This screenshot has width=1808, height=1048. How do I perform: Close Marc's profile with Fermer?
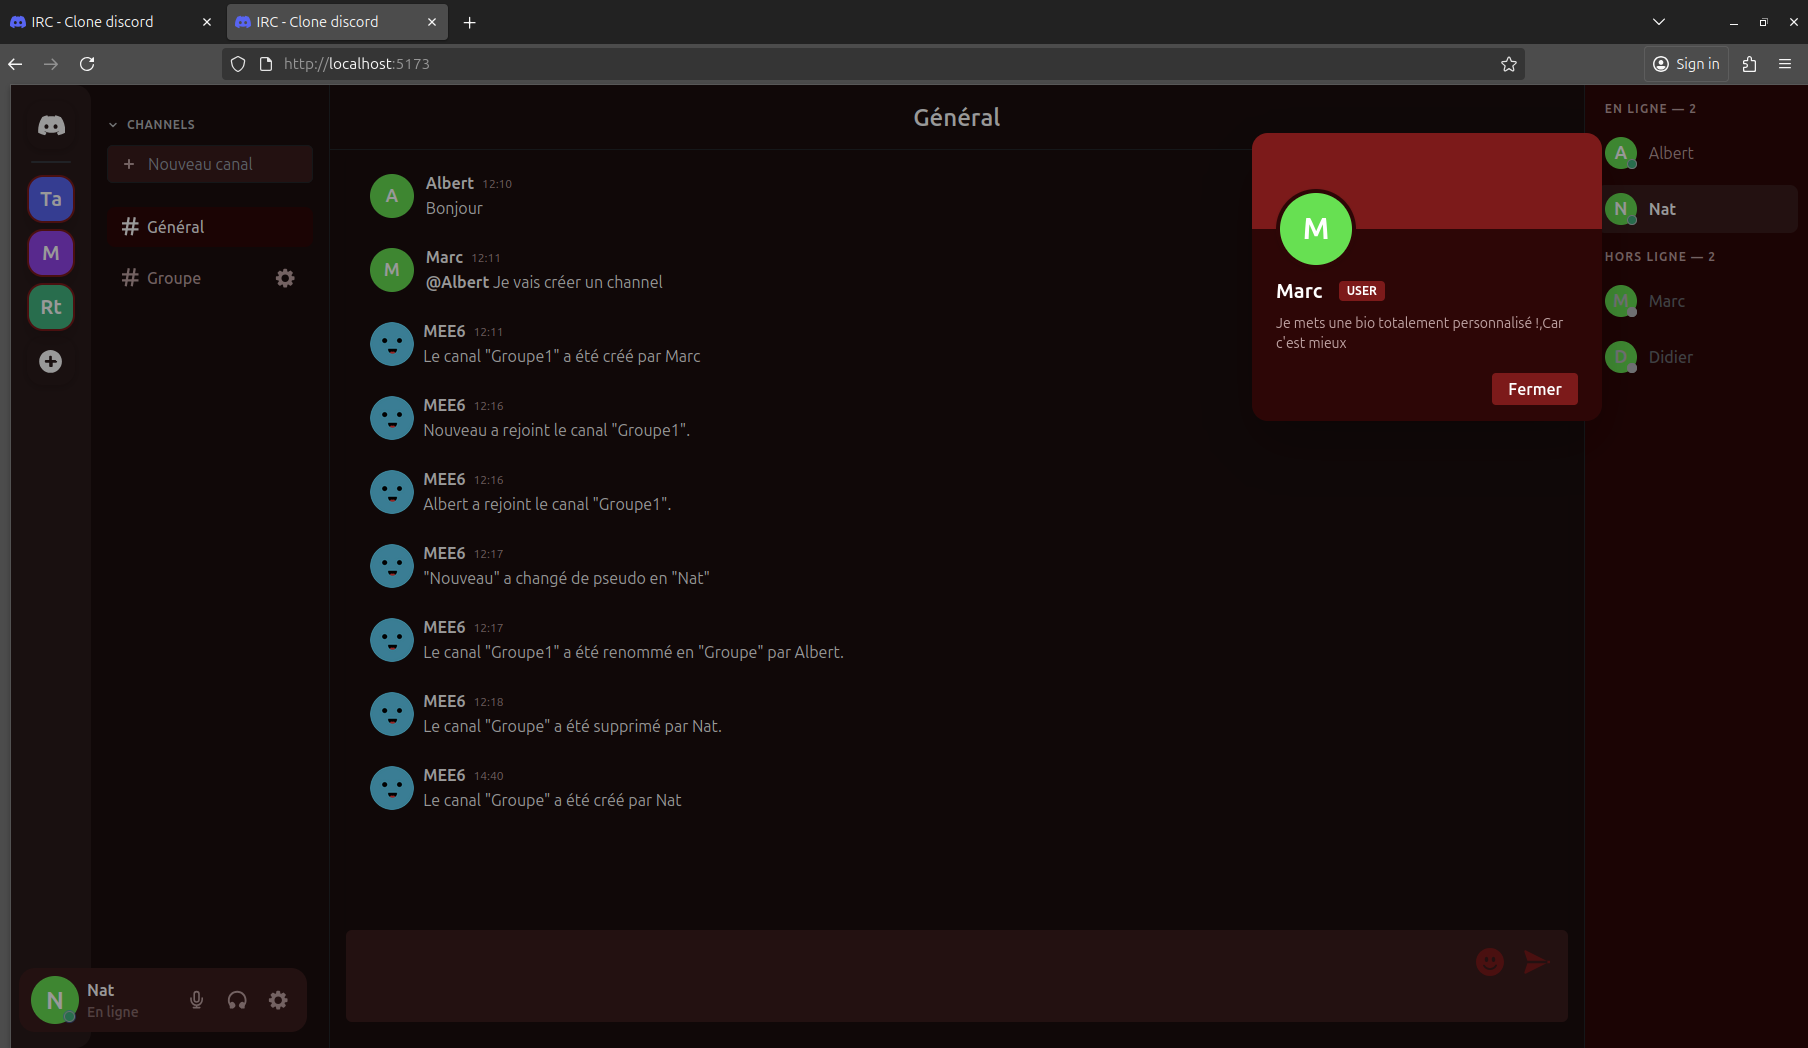pyautogui.click(x=1534, y=389)
